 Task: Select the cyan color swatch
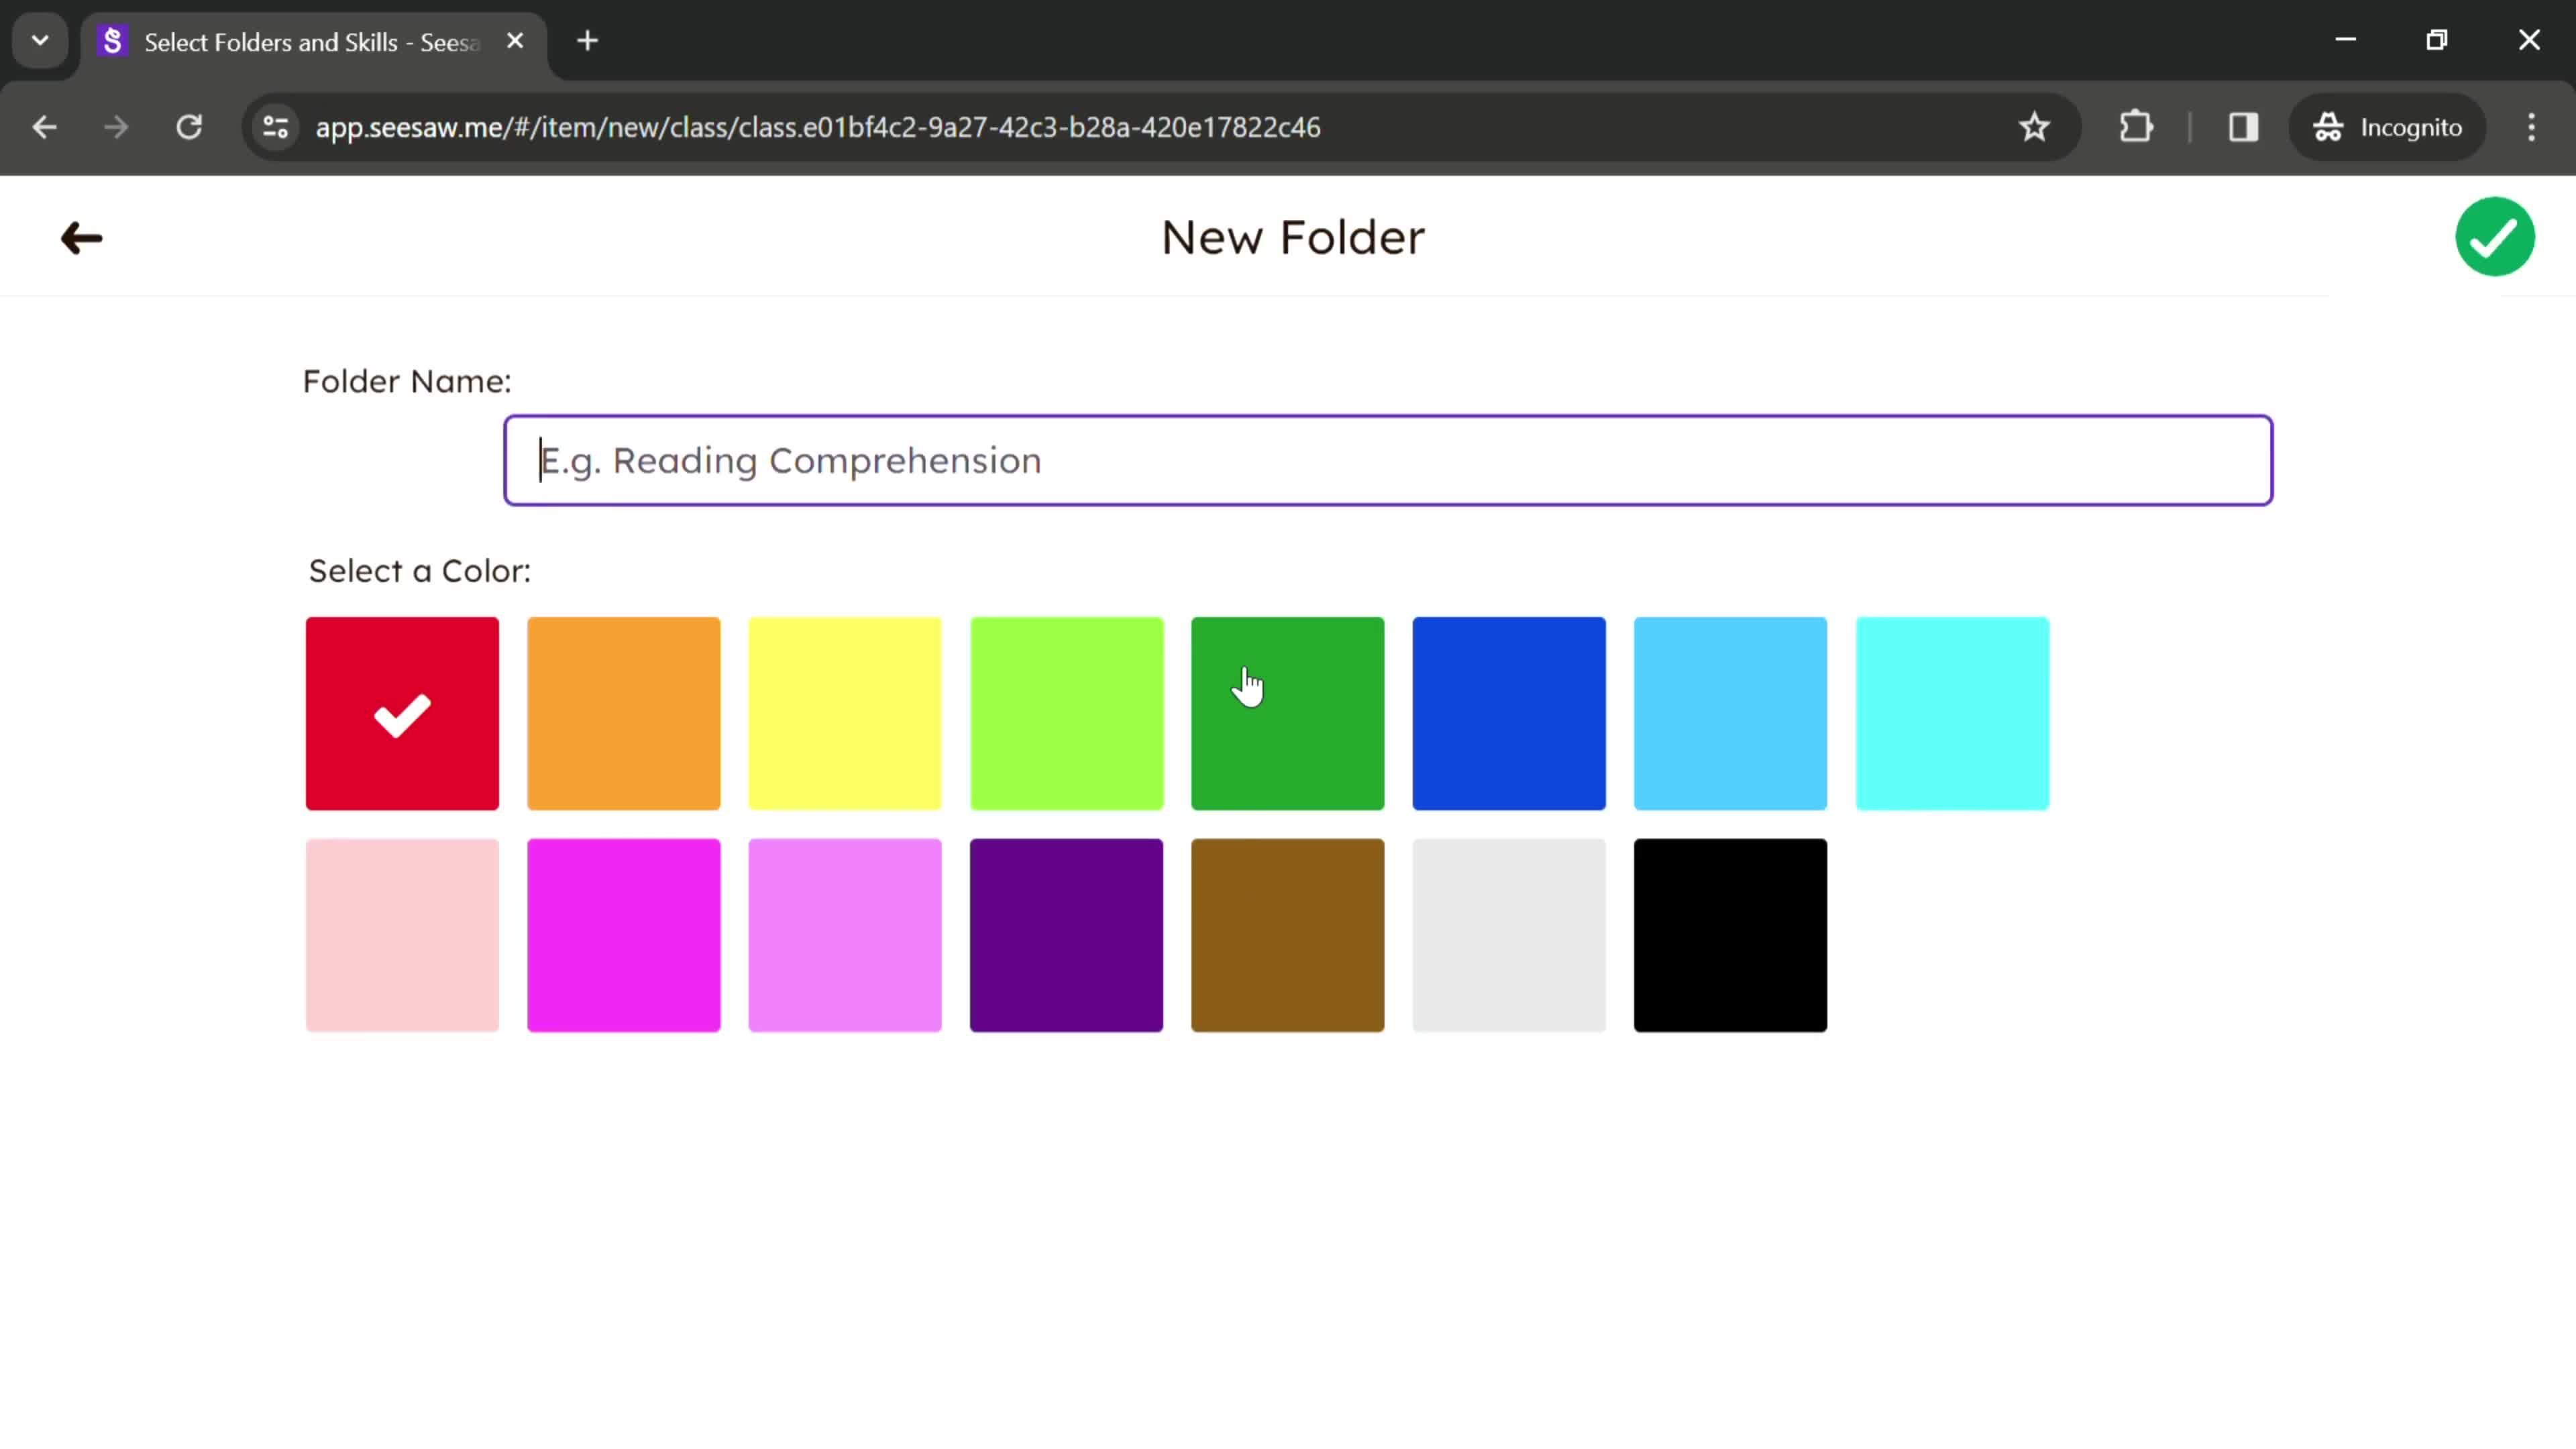(1952, 713)
